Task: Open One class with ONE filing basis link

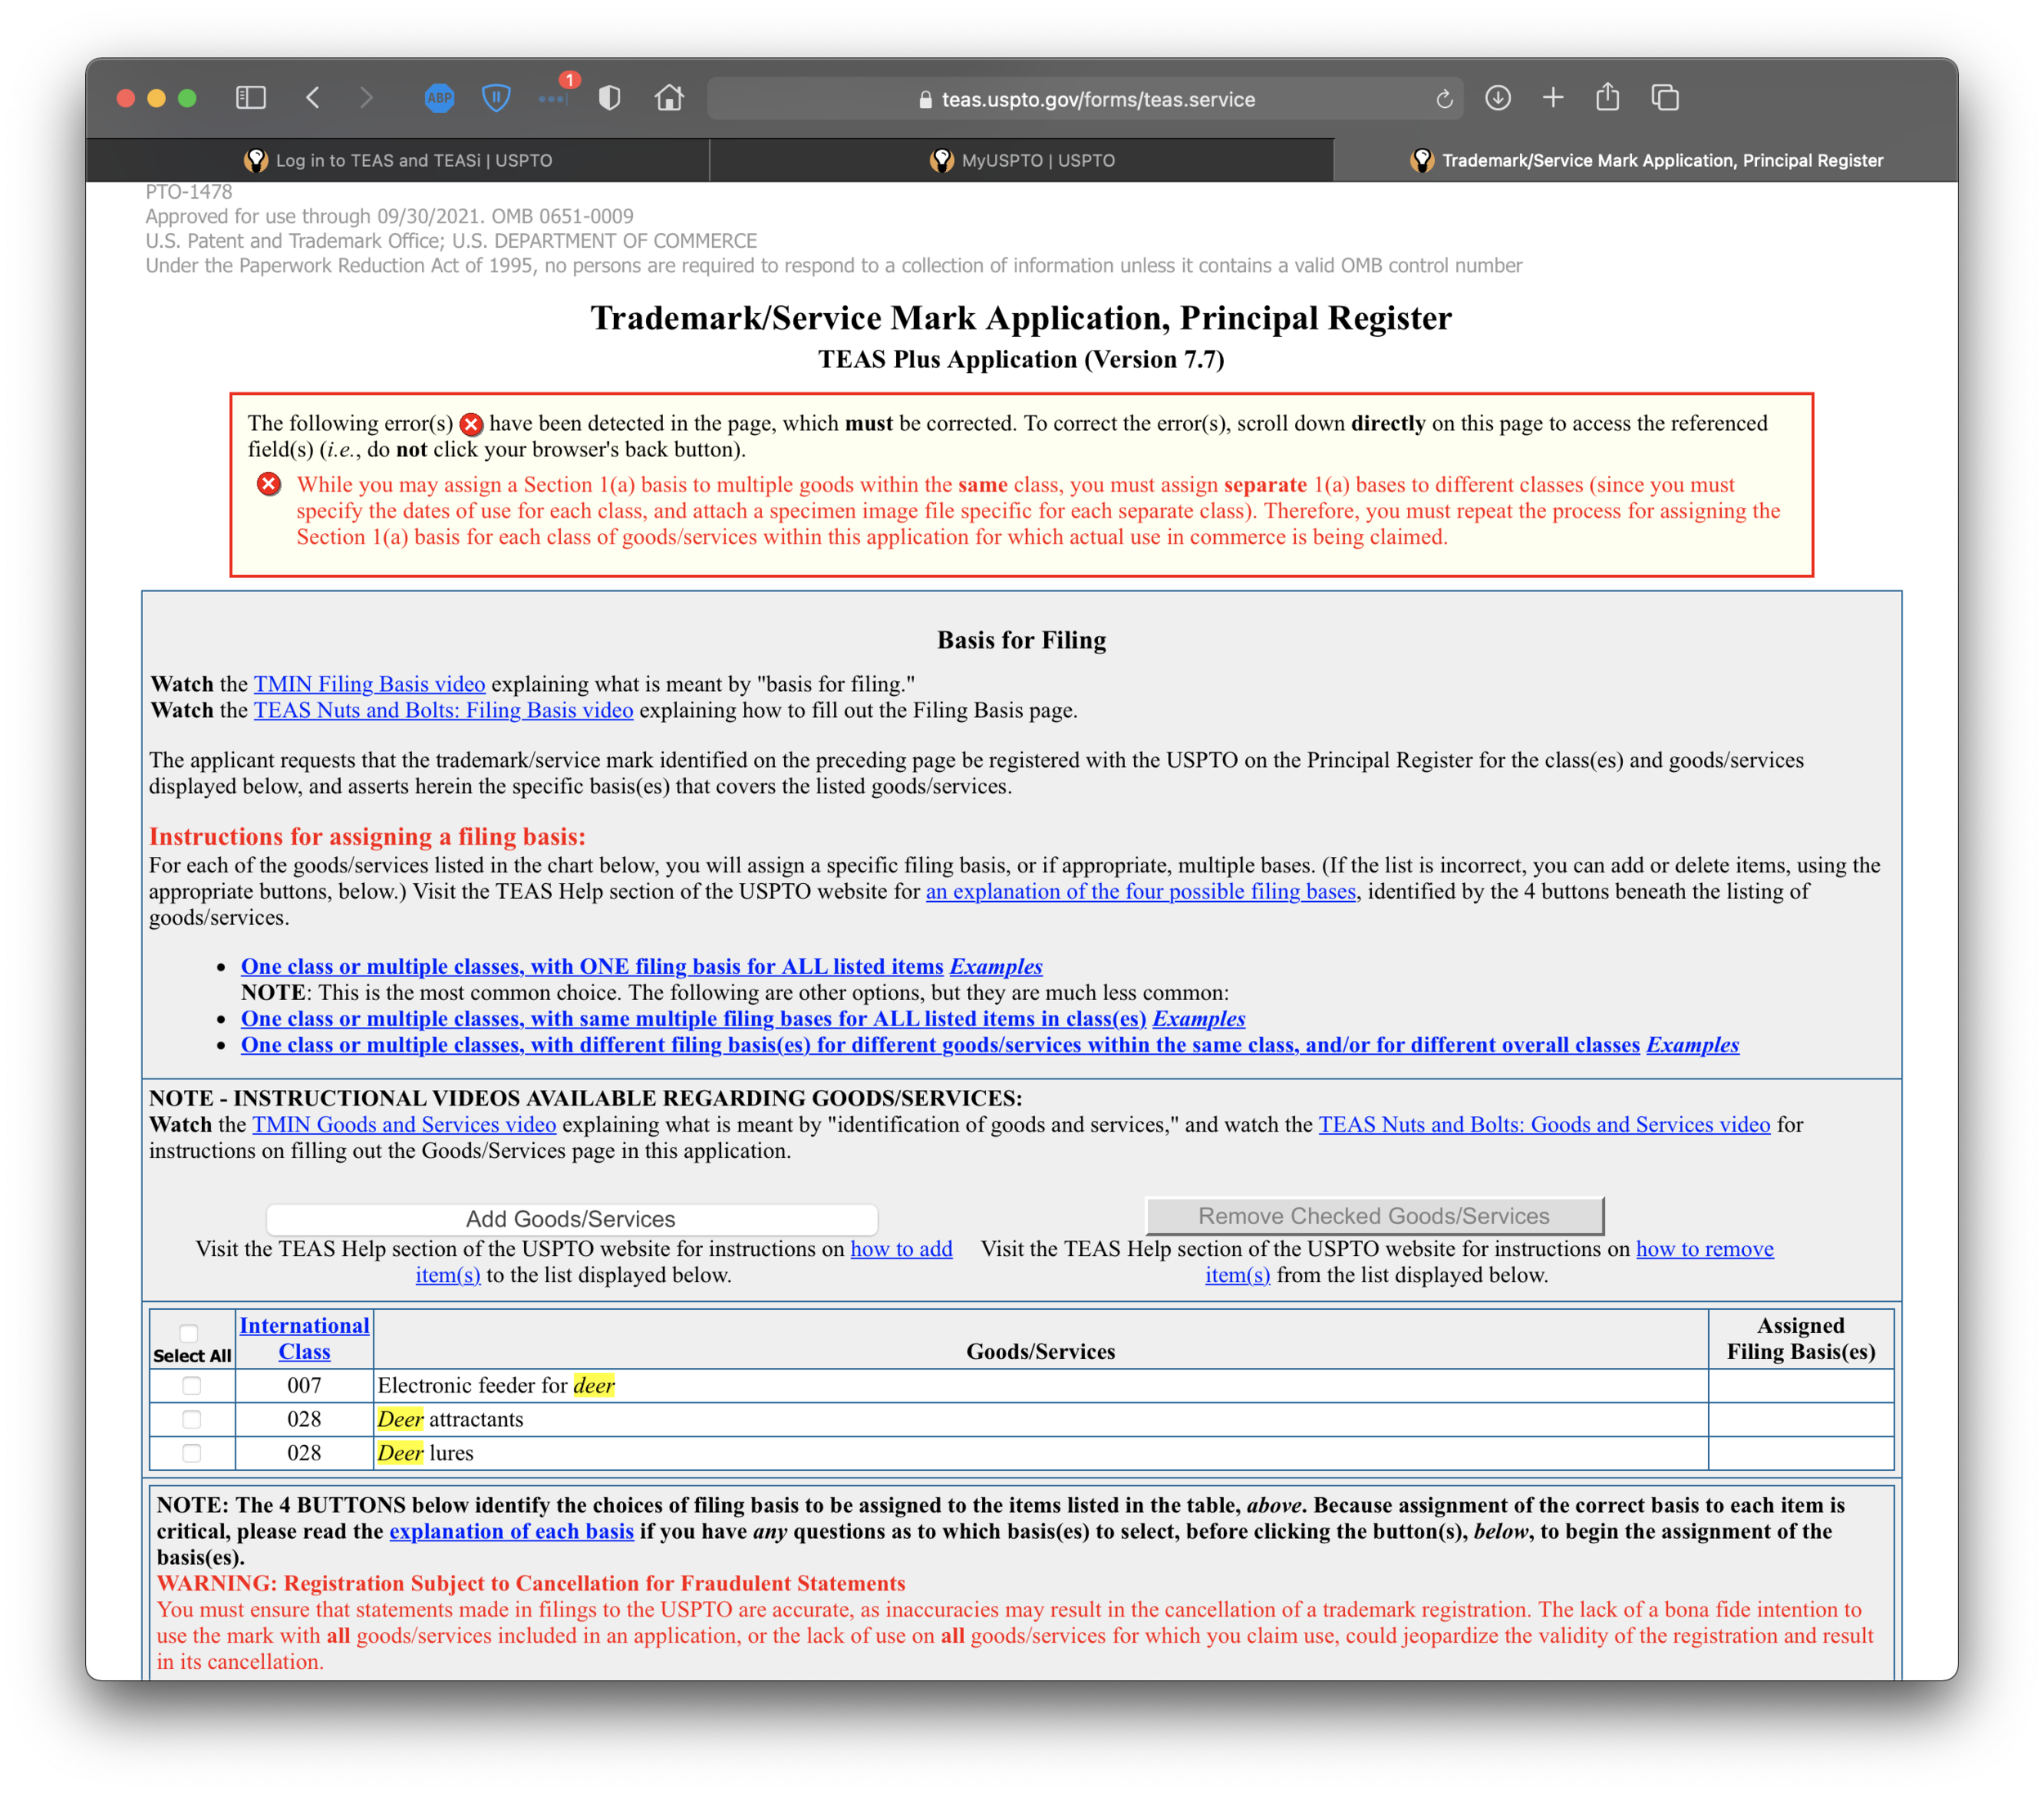Action: 592,967
